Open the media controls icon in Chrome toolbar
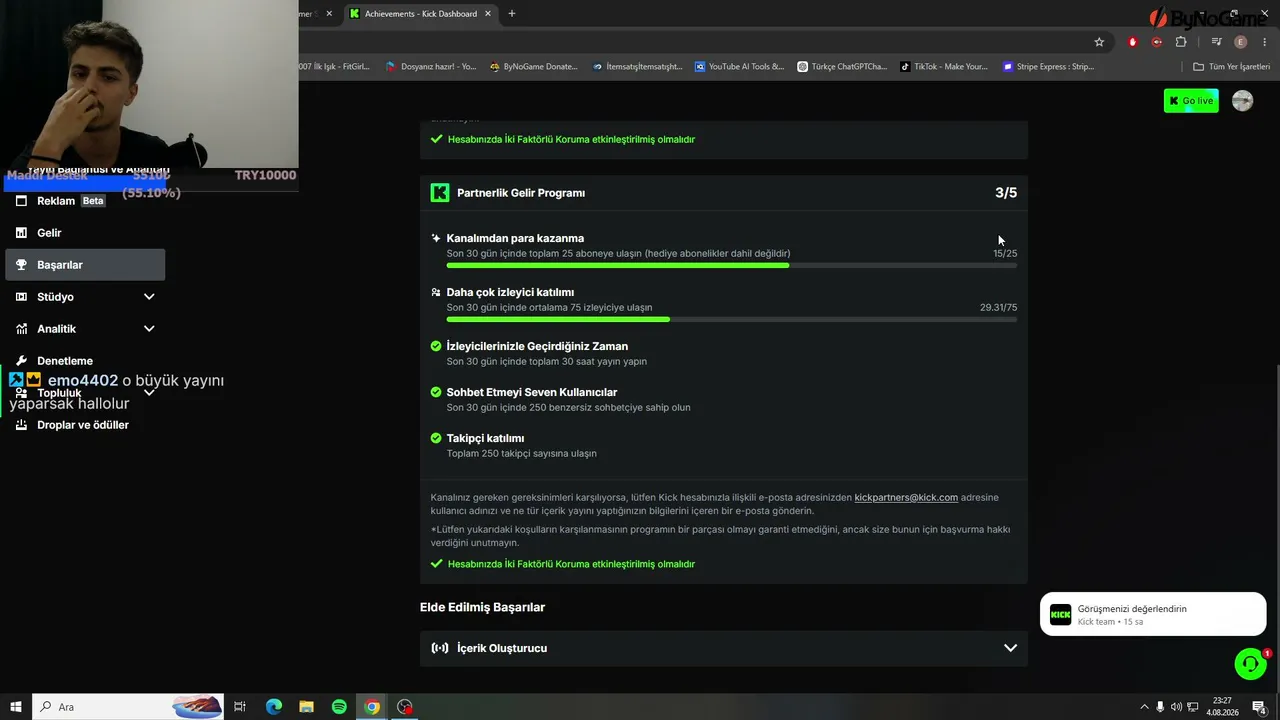1280x720 pixels. point(1216,42)
